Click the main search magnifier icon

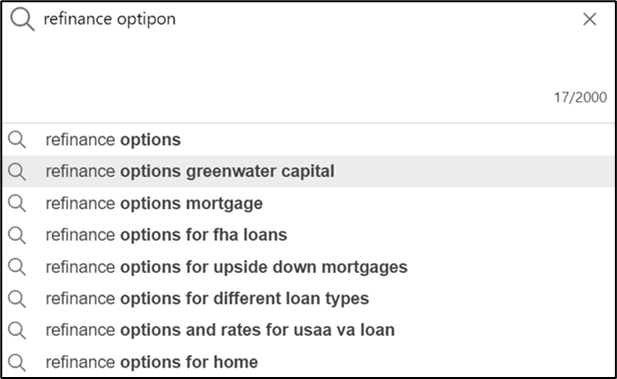tap(22, 19)
